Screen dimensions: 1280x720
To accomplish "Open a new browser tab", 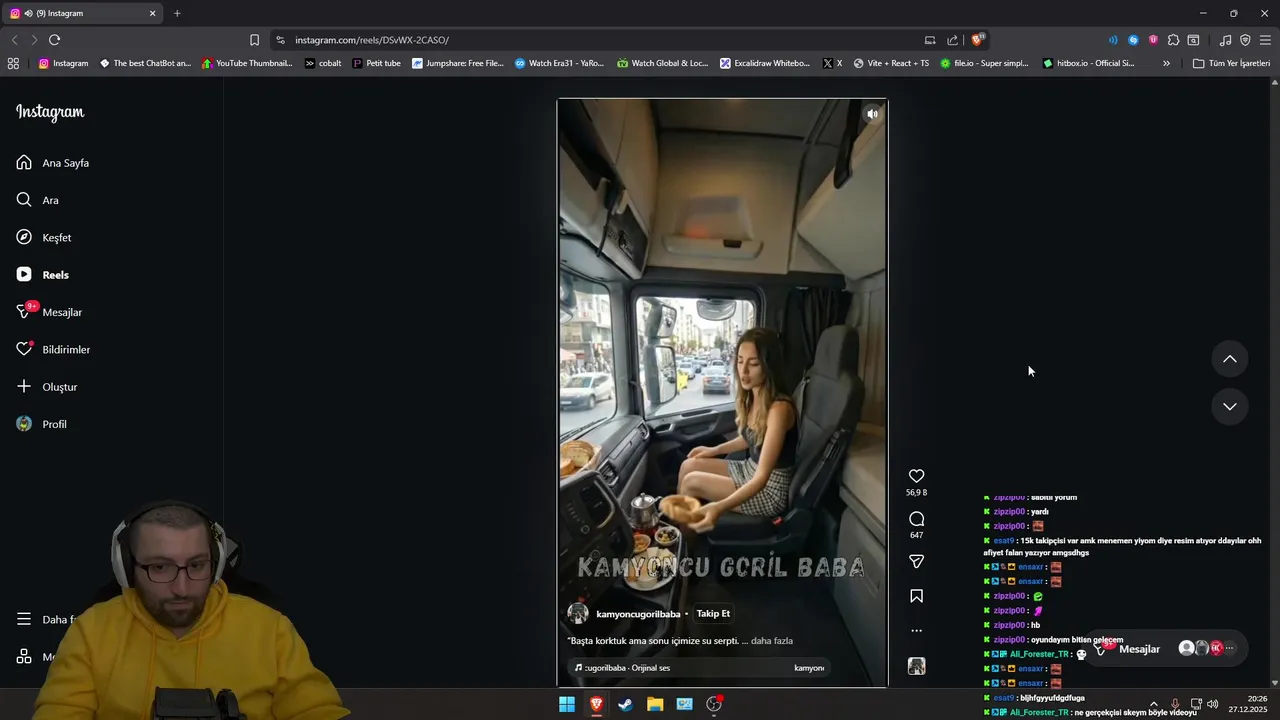I will [177, 13].
